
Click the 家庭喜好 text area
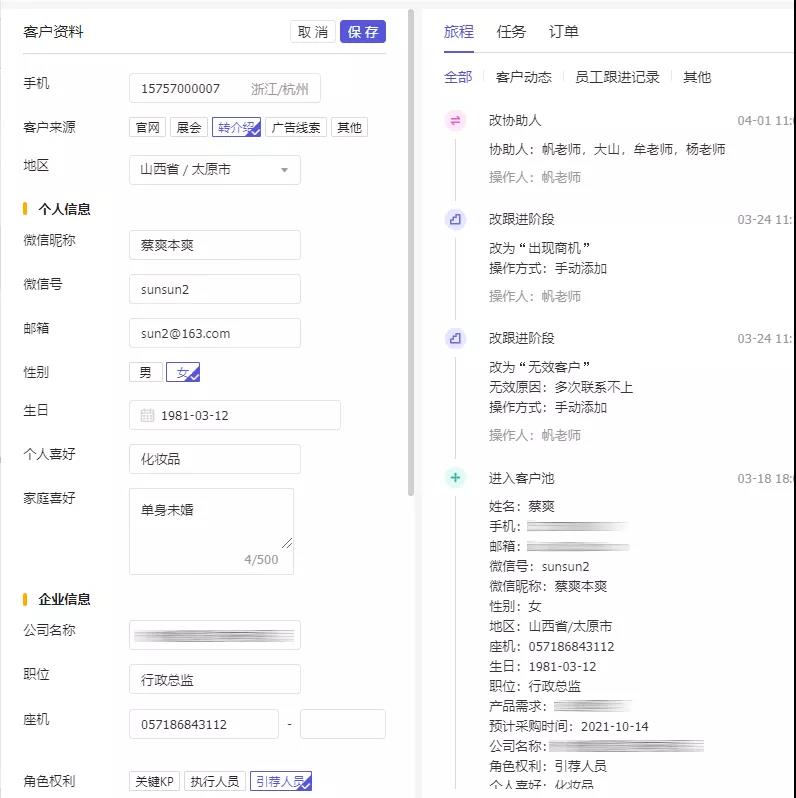[212, 531]
